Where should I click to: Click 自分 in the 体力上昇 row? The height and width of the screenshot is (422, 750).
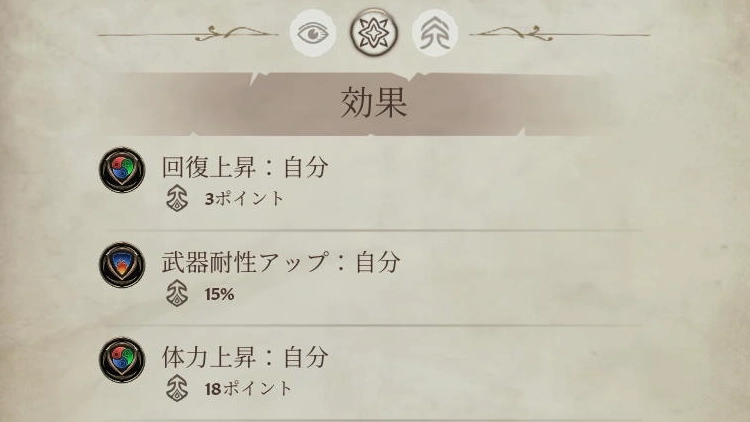click(x=306, y=356)
